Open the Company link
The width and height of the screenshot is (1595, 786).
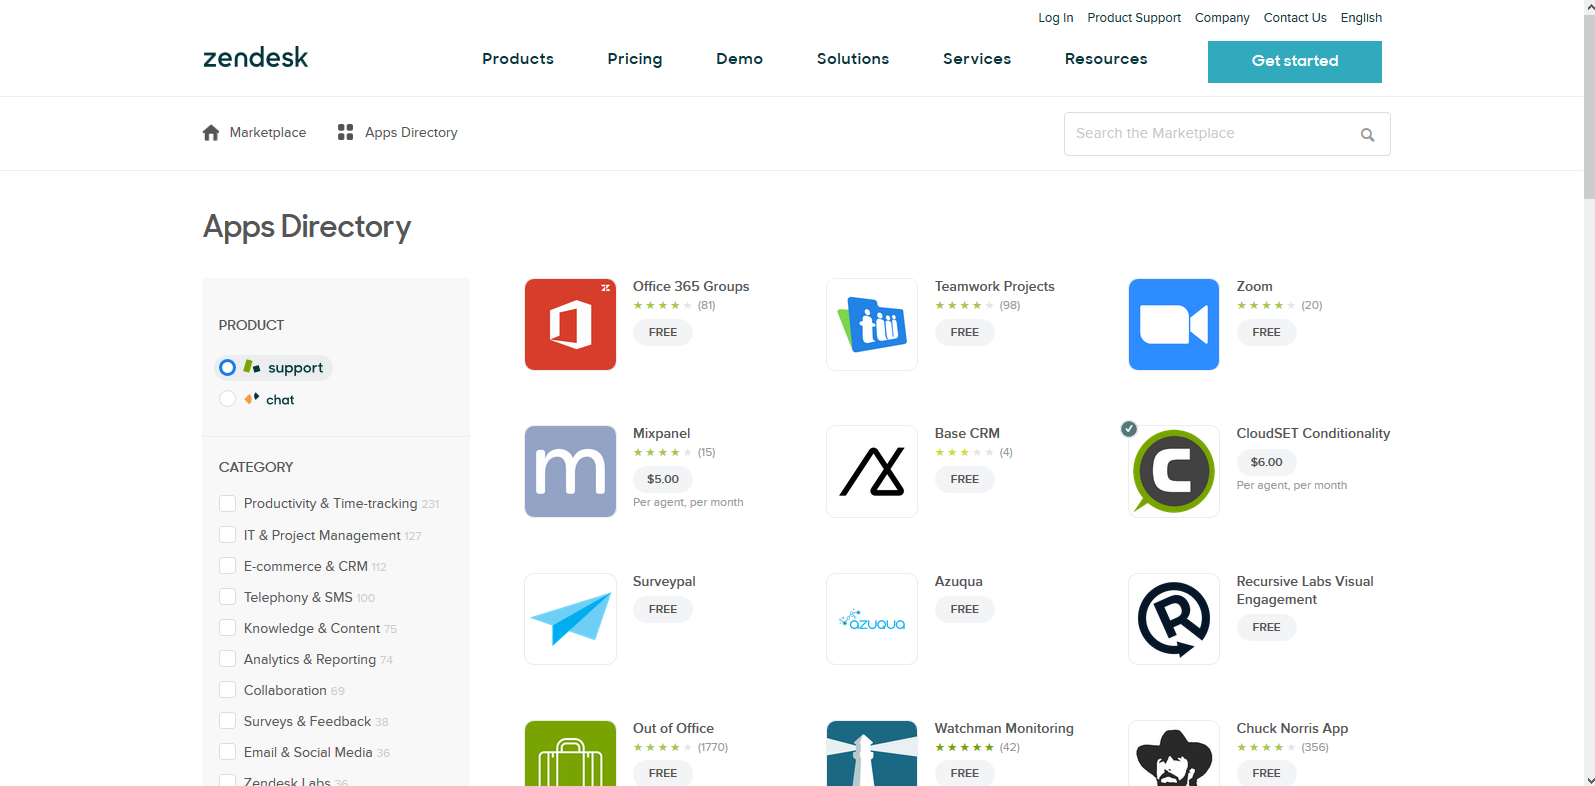click(x=1222, y=18)
